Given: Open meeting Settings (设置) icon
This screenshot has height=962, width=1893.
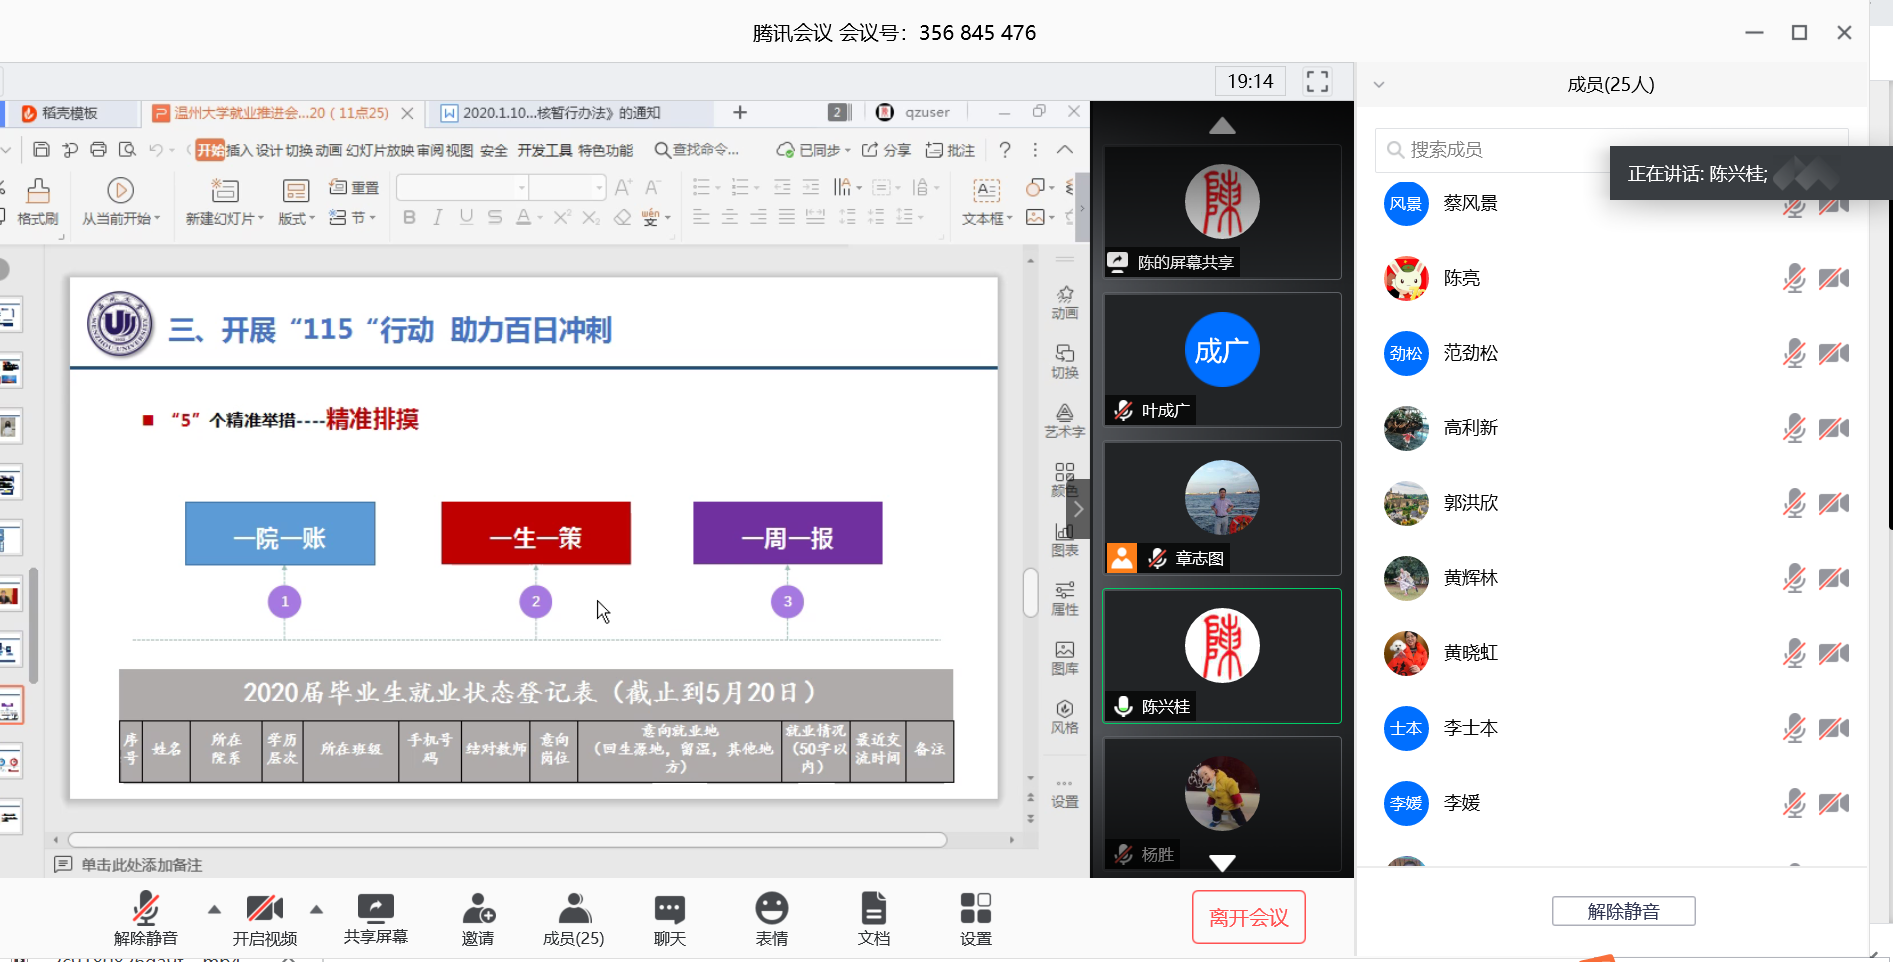Looking at the screenshot, I should (x=975, y=908).
